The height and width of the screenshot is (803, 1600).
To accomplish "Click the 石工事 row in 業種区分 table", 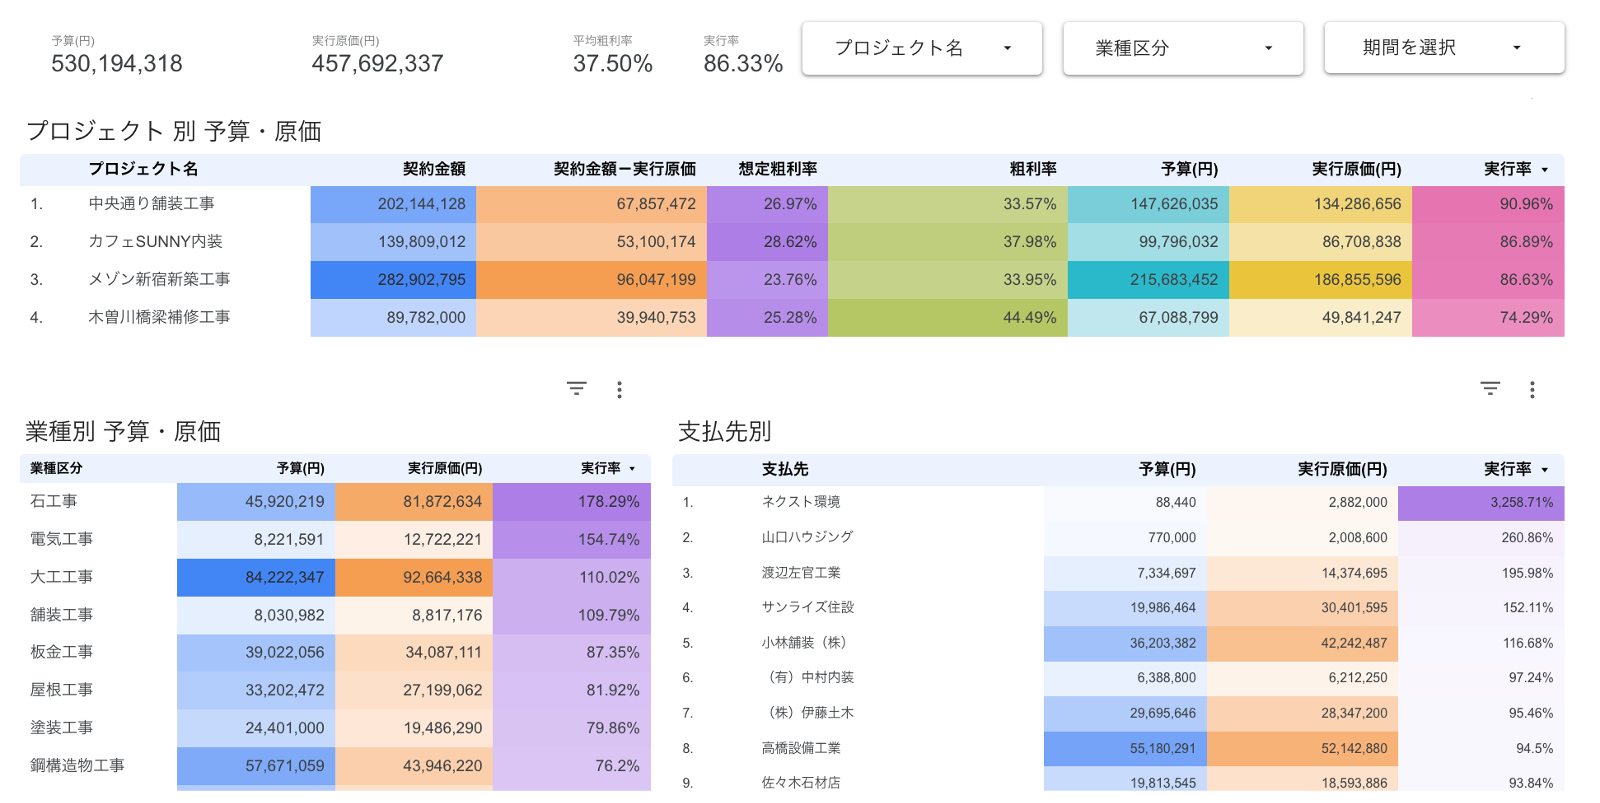I will [54, 501].
